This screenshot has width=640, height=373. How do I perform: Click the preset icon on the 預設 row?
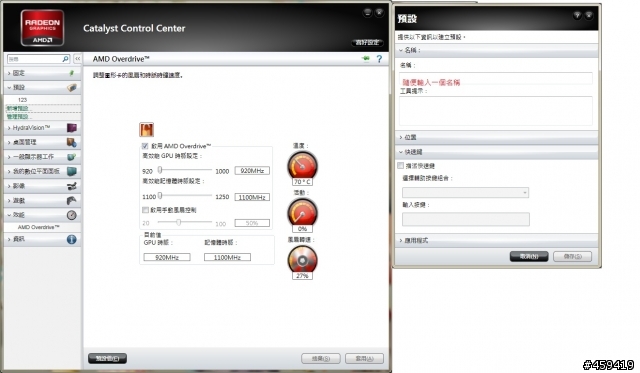[x=72, y=87]
